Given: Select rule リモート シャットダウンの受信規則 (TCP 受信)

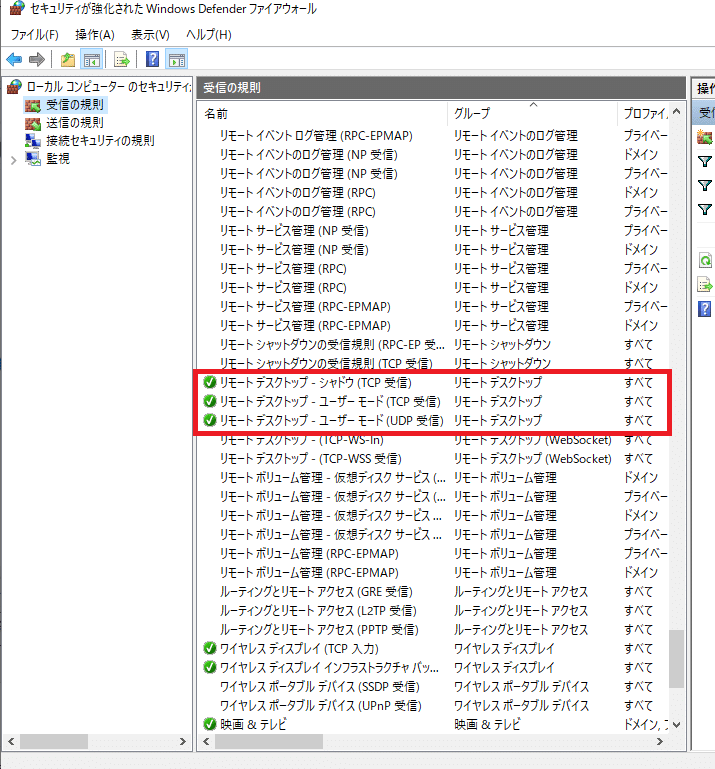Looking at the screenshot, I should click(326, 363).
